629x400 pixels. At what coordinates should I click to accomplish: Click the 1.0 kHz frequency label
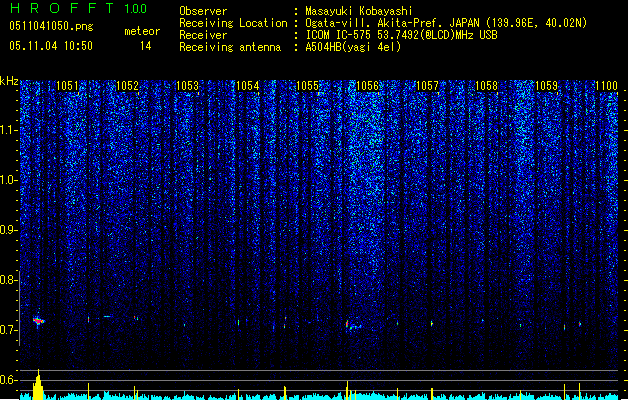[x=8, y=180]
